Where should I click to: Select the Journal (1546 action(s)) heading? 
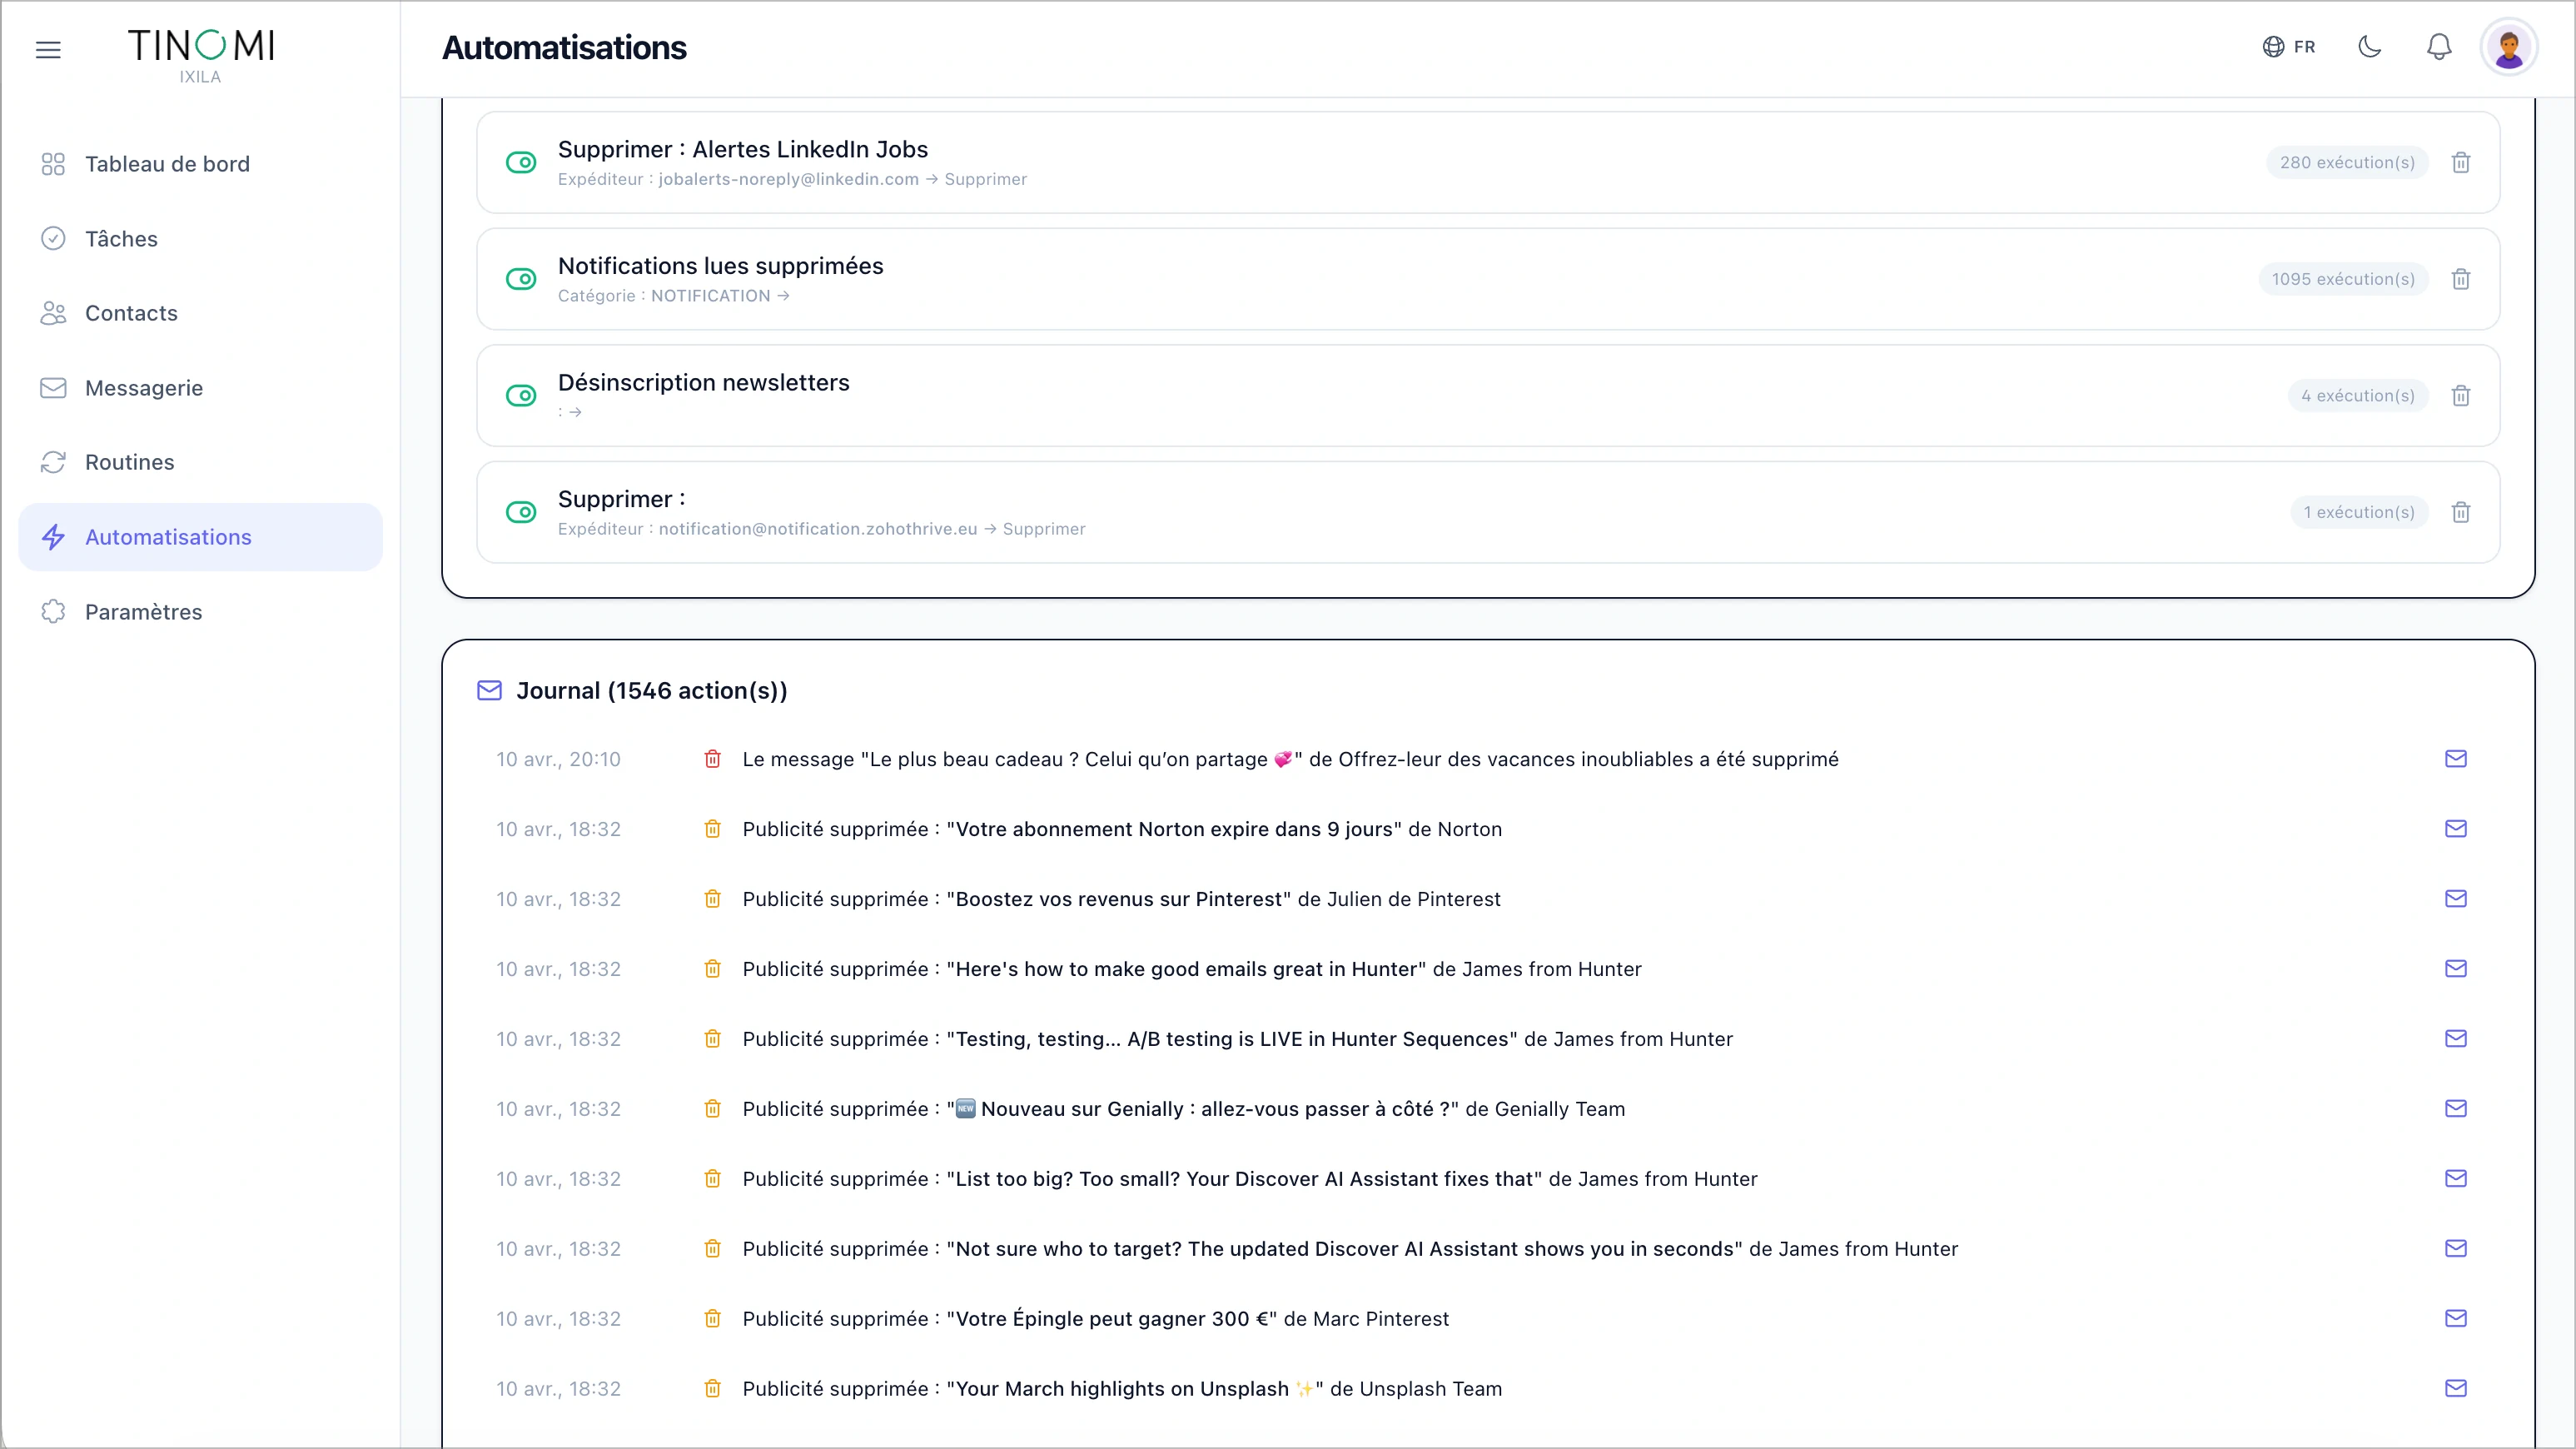[x=652, y=691]
